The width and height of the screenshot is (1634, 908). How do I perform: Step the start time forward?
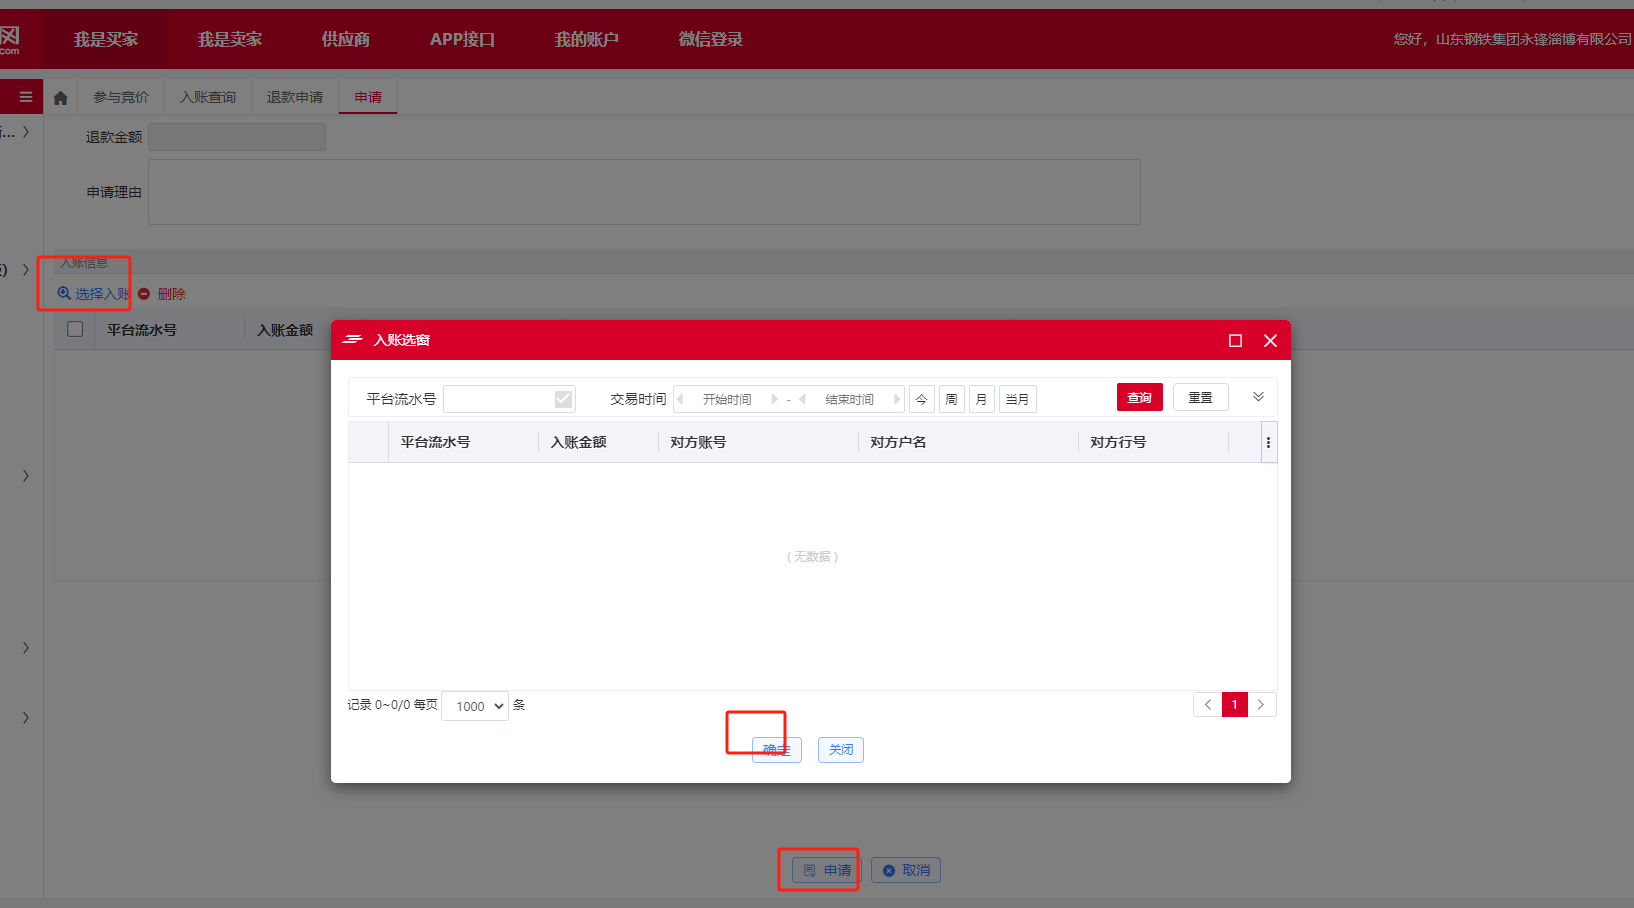(x=774, y=399)
